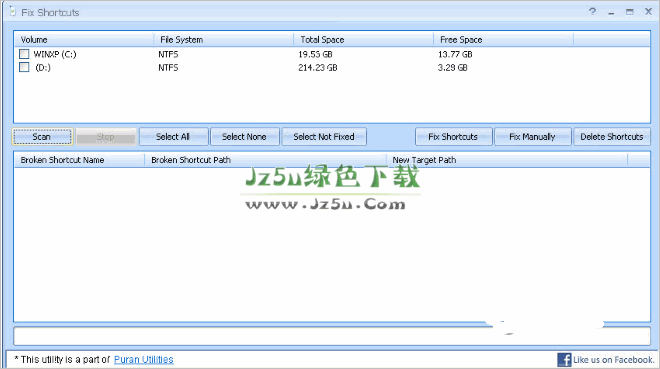Screen dimensions: 660x369
Task: Sort by the Total Space column header
Action: click(363, 40)
